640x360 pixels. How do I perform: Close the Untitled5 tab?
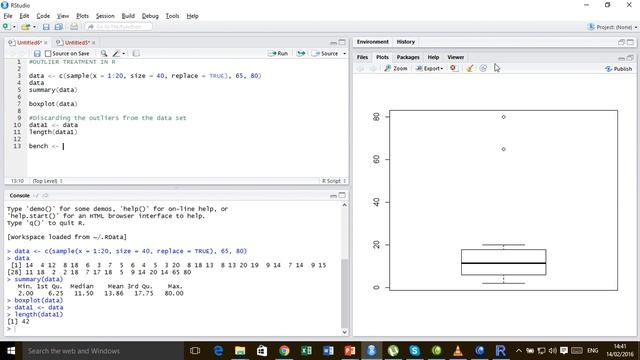pos(93,42)
